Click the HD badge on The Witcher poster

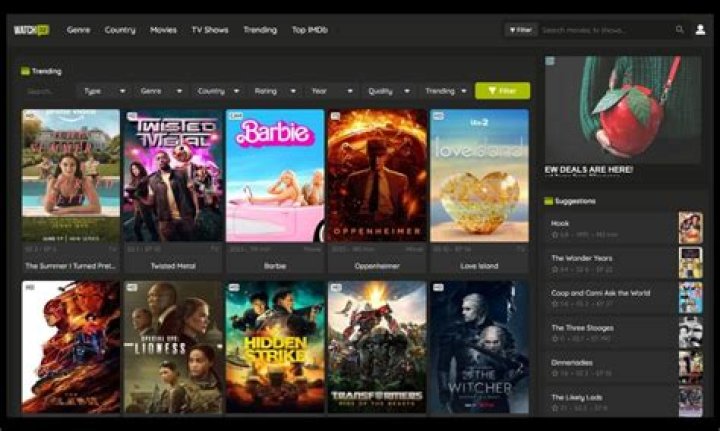pos(439,288)
